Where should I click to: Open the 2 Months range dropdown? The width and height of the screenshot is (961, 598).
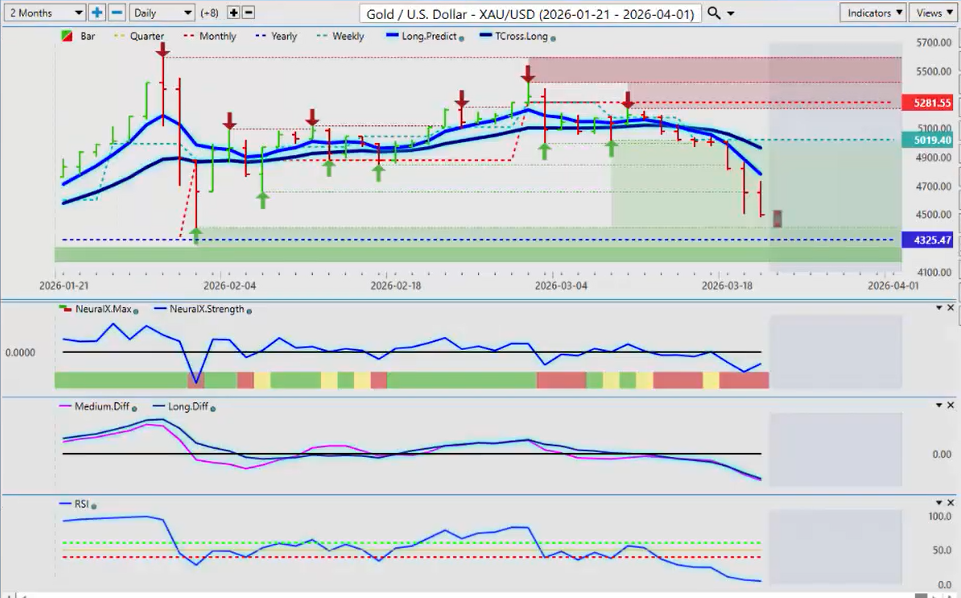[x=45, y=13]
